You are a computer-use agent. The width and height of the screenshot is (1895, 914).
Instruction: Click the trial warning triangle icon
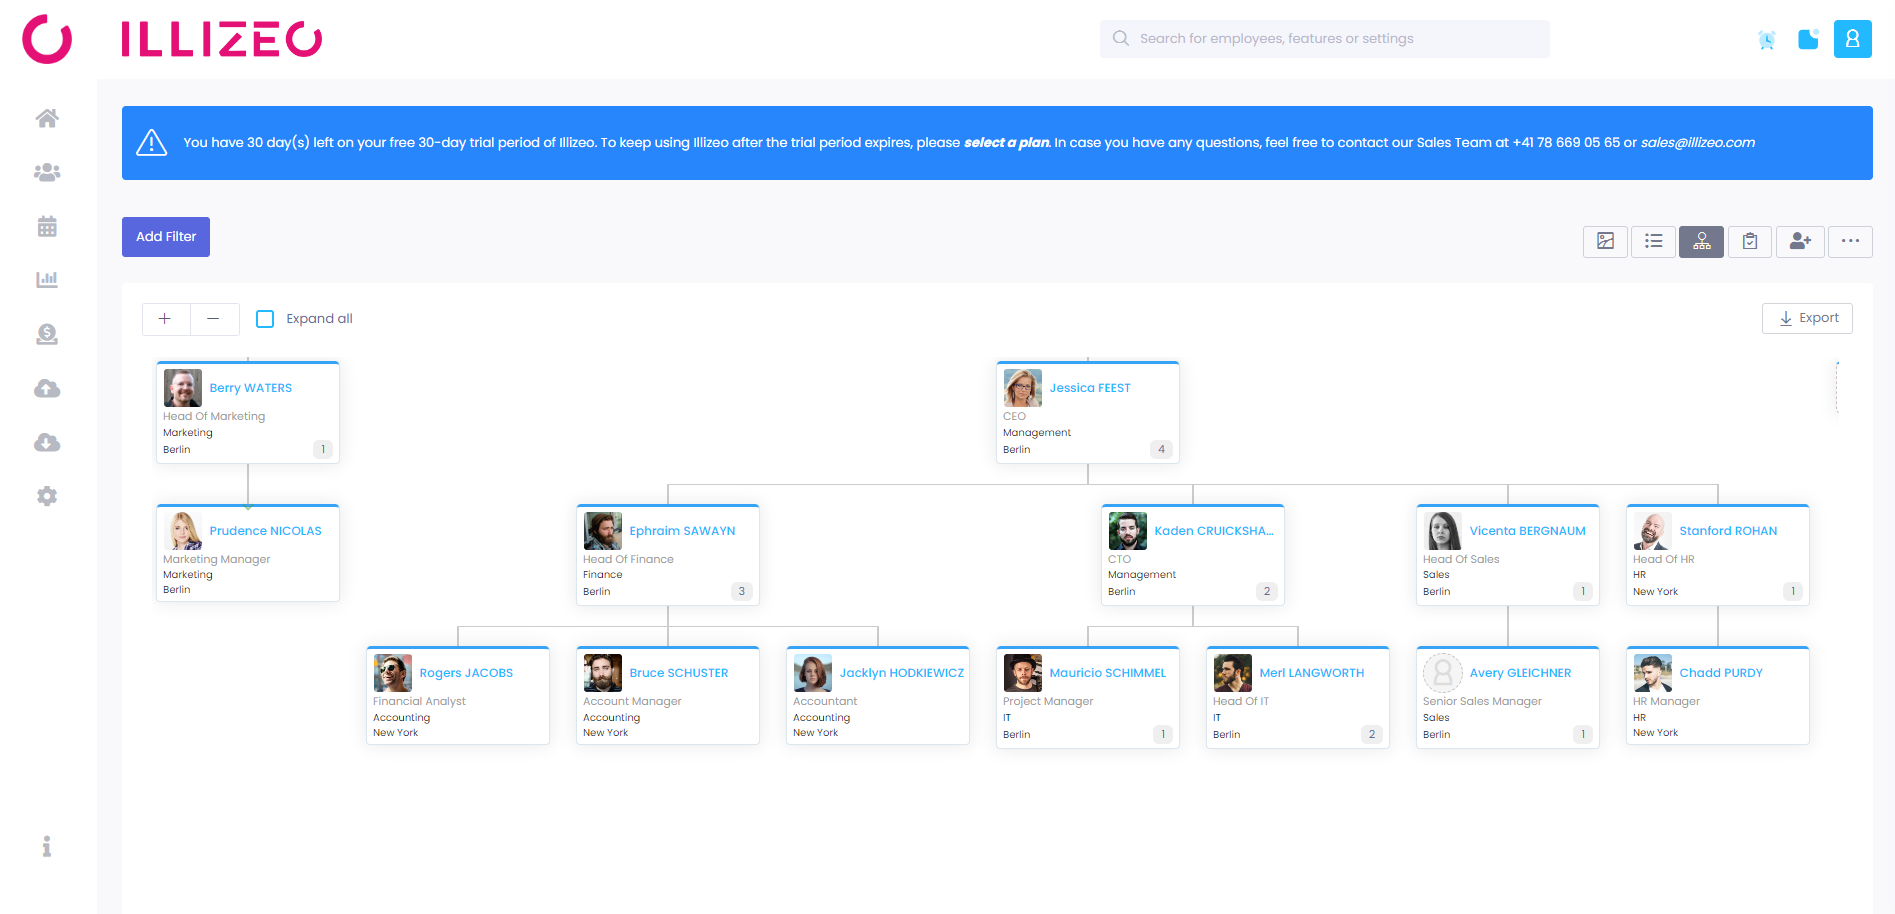tap(151, 143)
